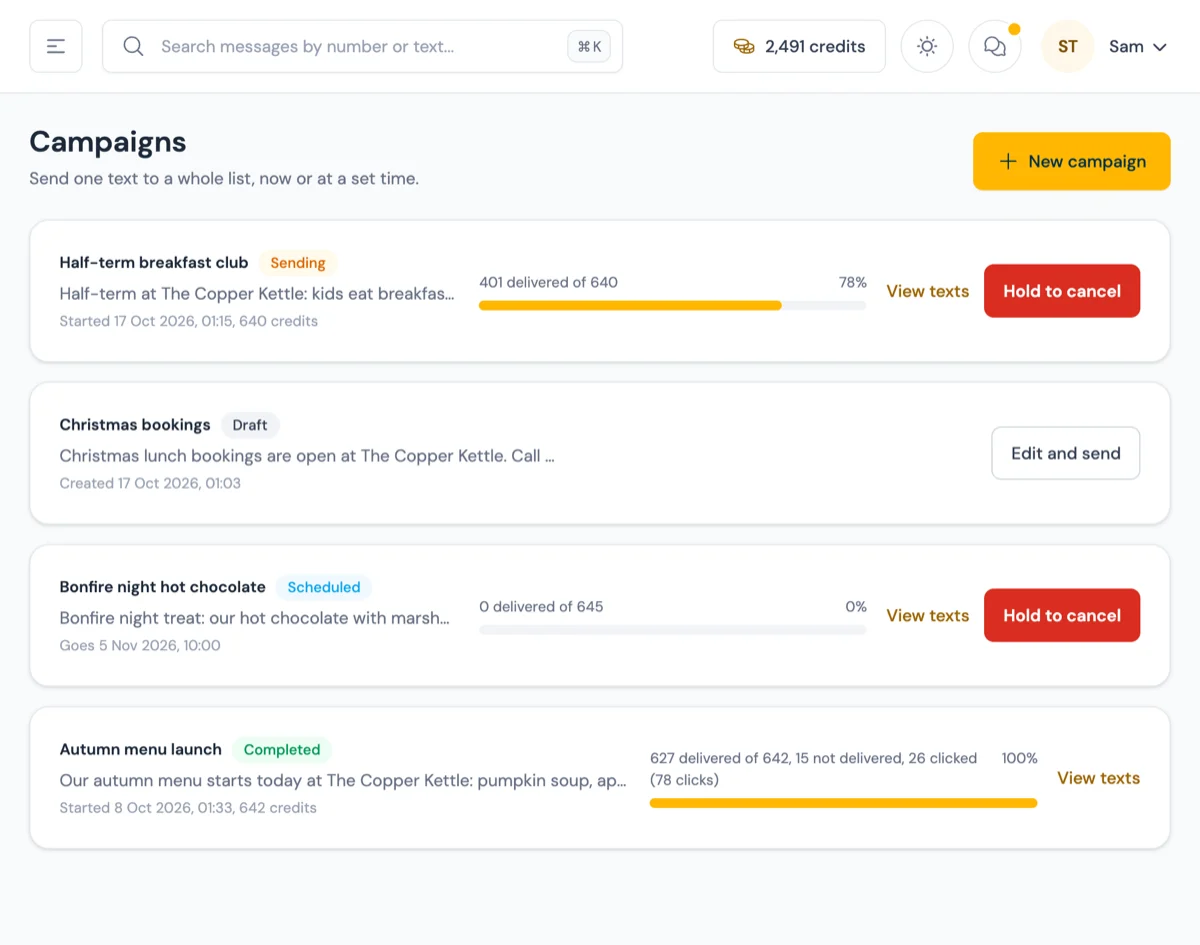This screenshot has height=945, width=1200.
Task: Create a New campaign
Action: [1072, 161]
